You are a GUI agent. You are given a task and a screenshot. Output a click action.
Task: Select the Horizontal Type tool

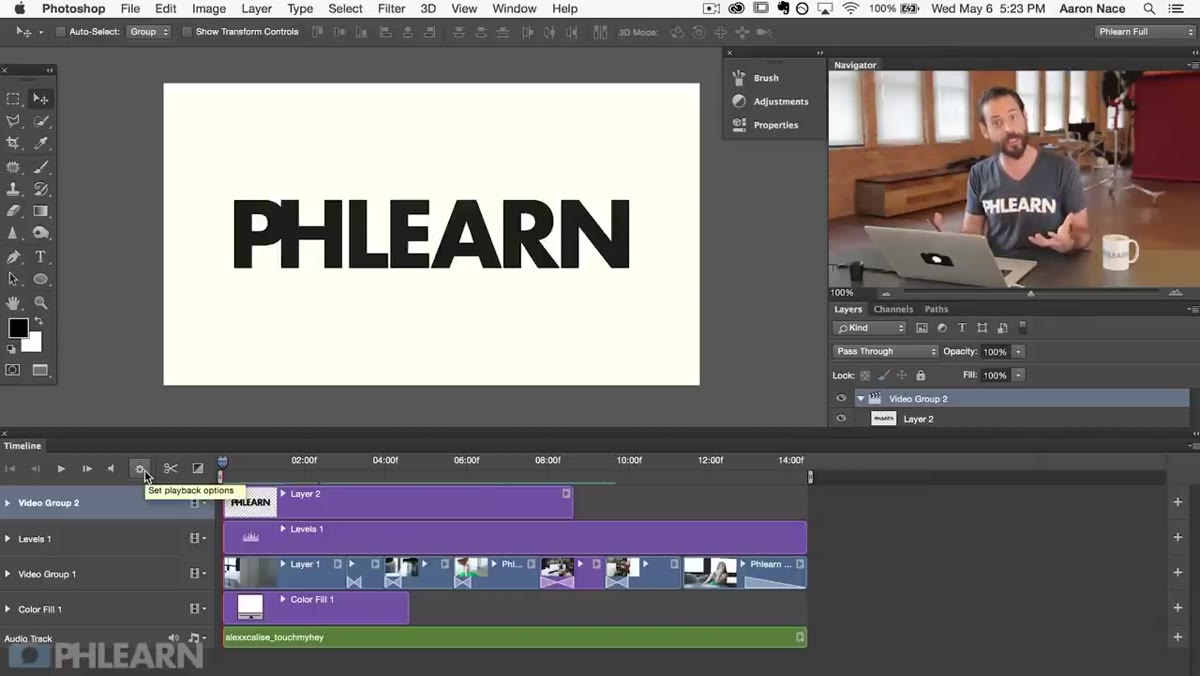point(41,257)
